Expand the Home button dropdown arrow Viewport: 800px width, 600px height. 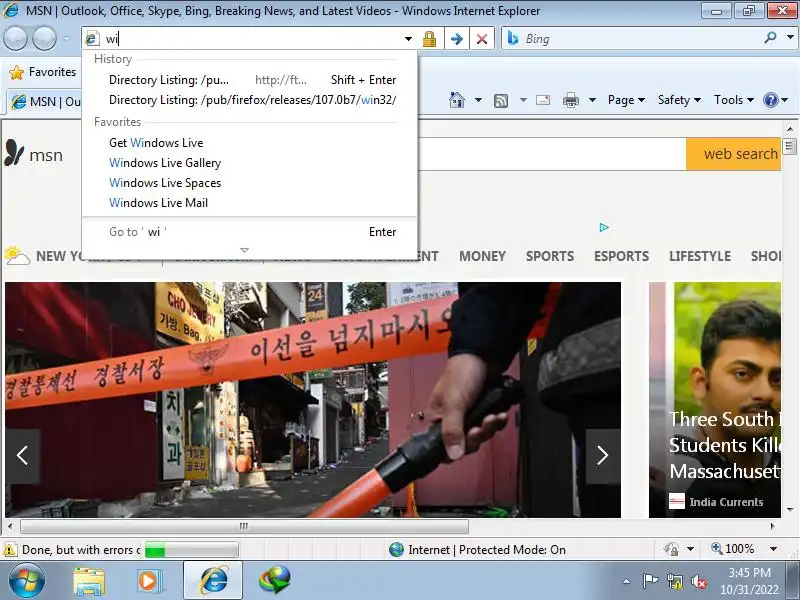(x=478, y=100)
